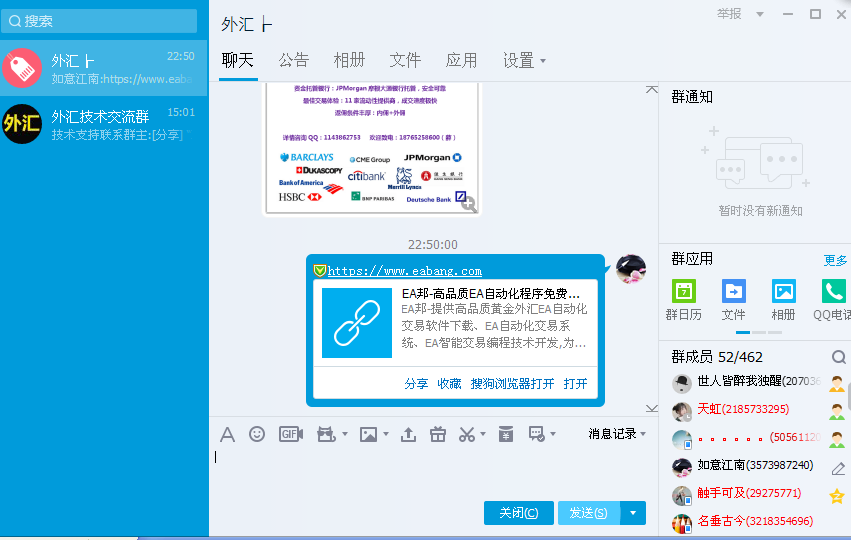The image size is (851, 540).
Task: Click 搜狗浏览器打开 on link card
Action: coord(512,384)
